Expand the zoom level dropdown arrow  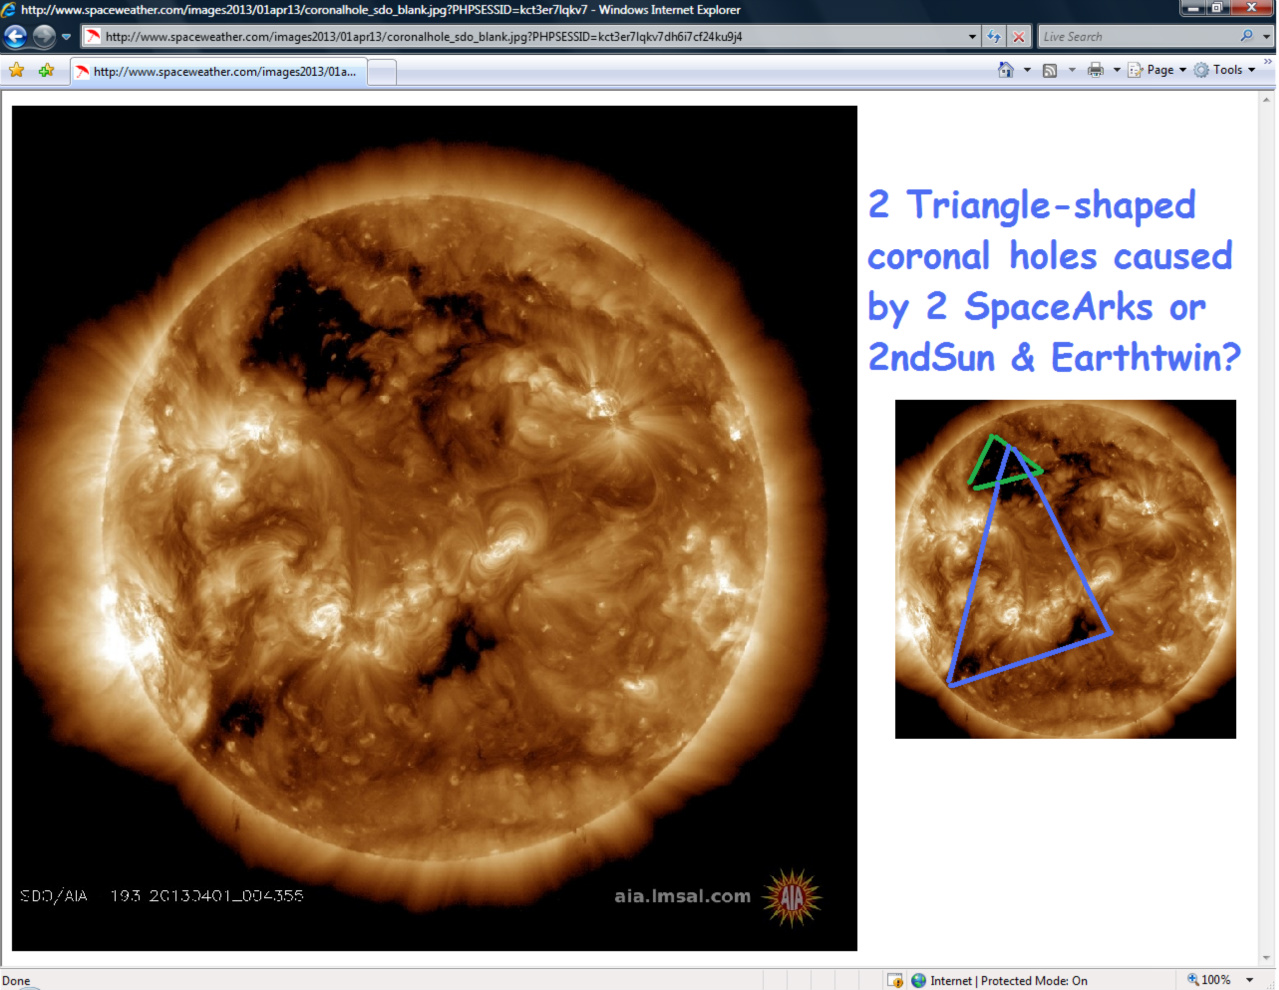point(1249,980)
